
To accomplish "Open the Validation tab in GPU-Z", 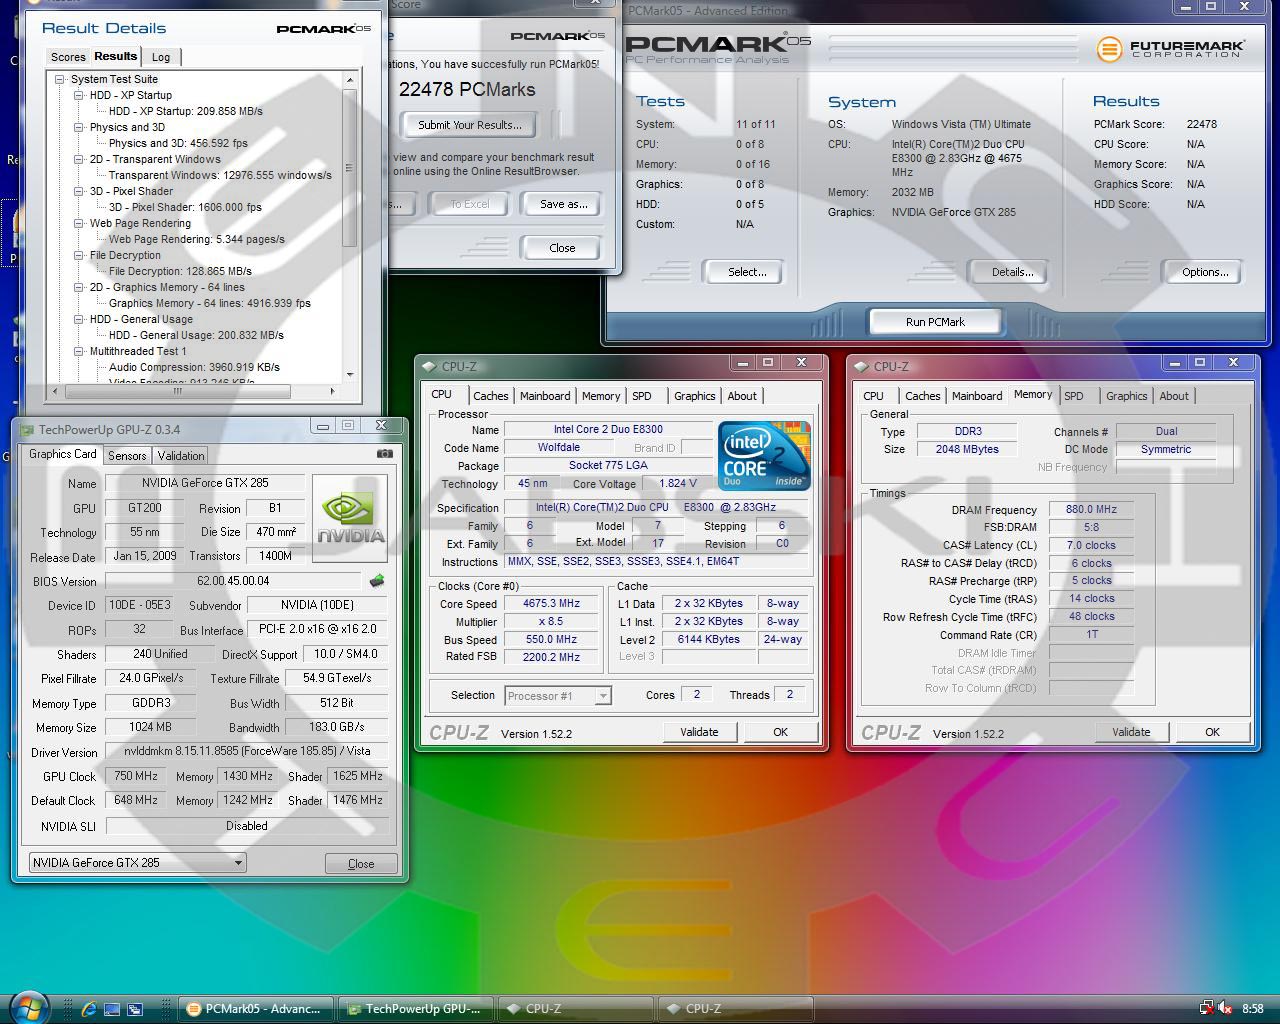I will coord(181,455).
